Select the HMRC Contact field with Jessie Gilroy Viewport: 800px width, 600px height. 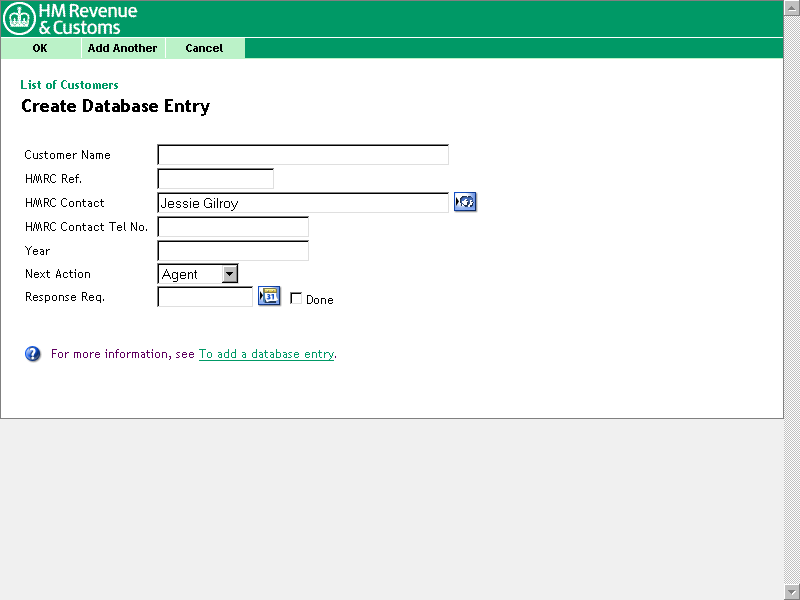303,203
